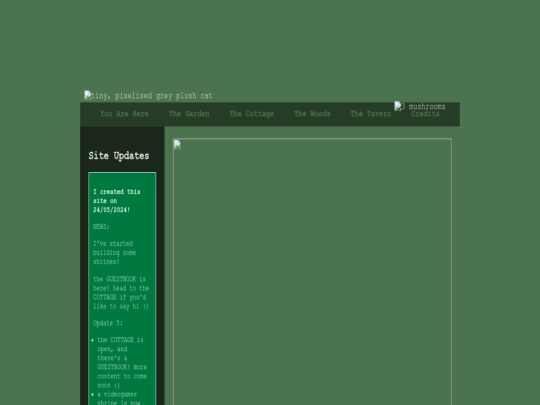Visit The Cottage page
The height and width of the screenshot is (405, 540).
pos(252,114)
